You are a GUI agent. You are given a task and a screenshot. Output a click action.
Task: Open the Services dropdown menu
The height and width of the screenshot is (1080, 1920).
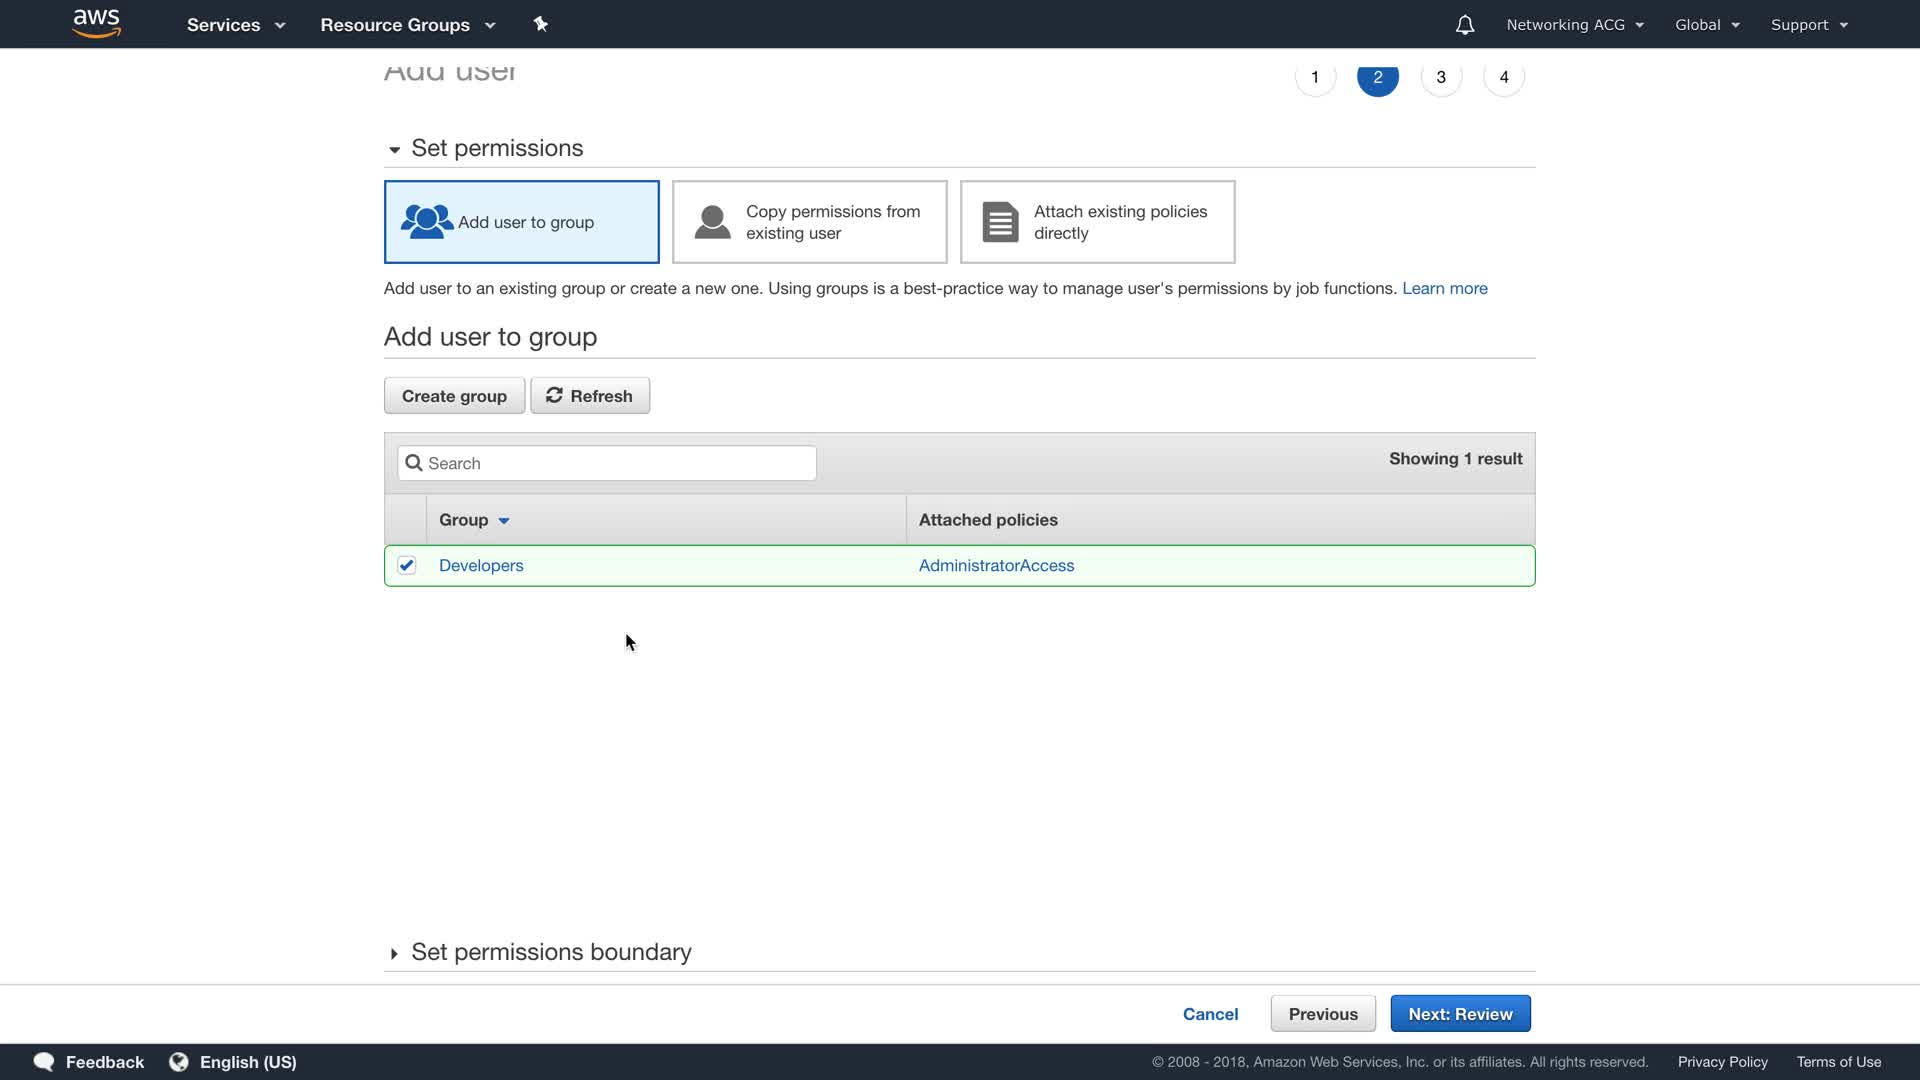tap(236, 25)
